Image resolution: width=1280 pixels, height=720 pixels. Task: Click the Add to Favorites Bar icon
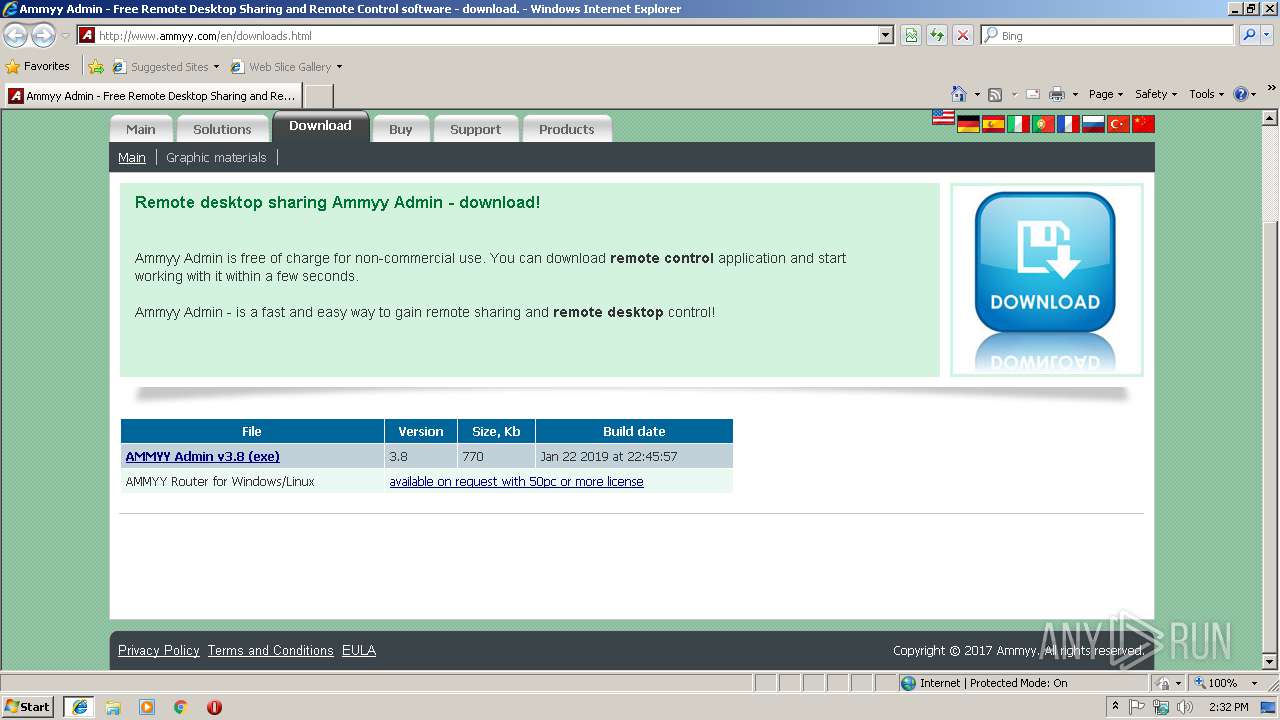click(96, 67)
